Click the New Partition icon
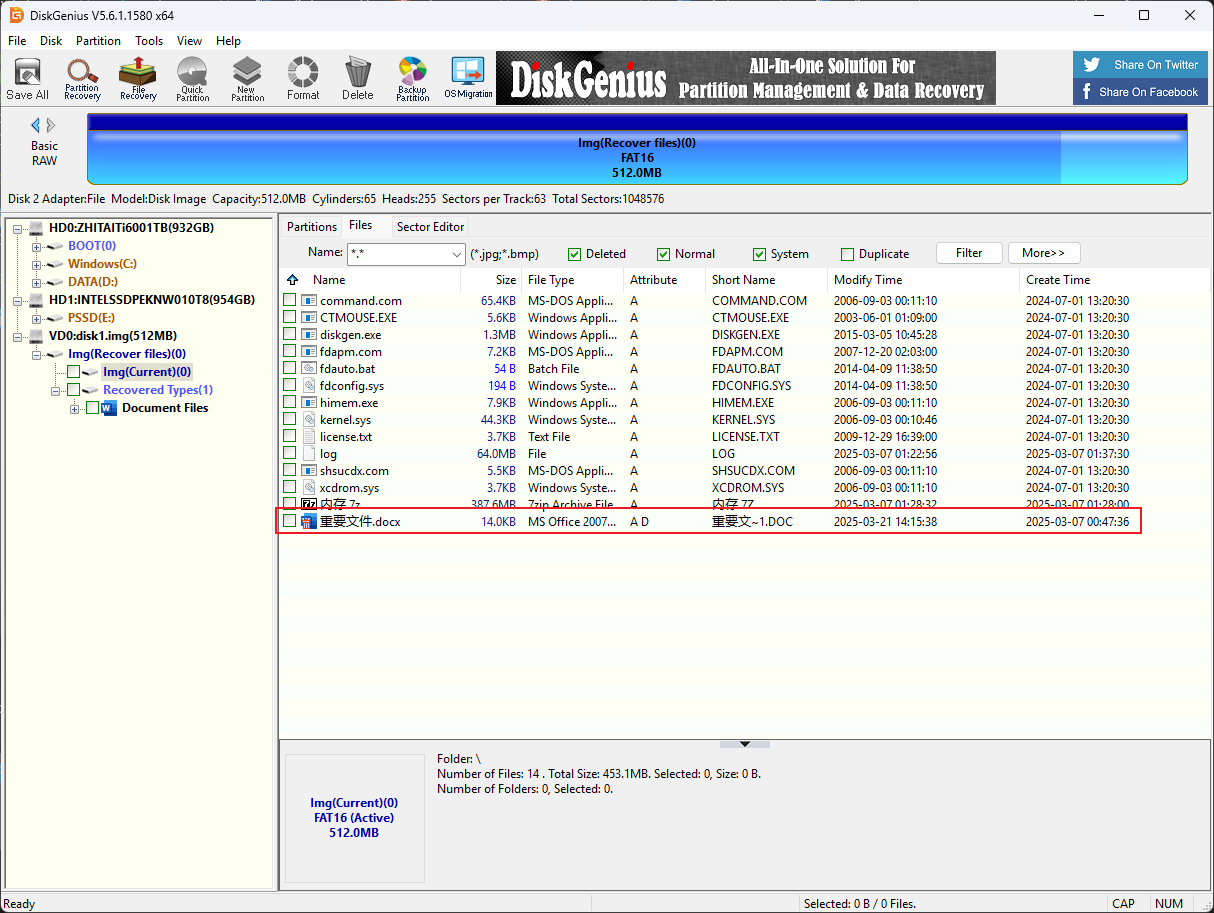 247,78
